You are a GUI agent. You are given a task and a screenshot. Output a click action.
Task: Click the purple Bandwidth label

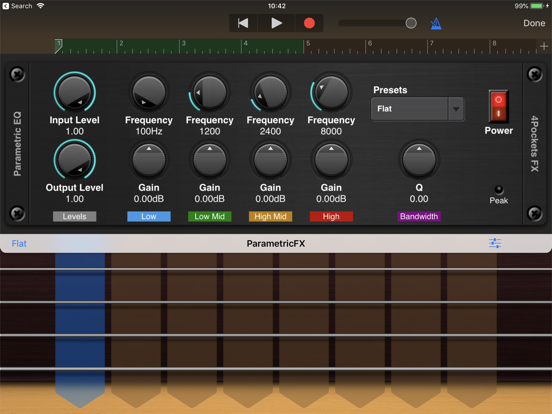click(x=419, y=217)
